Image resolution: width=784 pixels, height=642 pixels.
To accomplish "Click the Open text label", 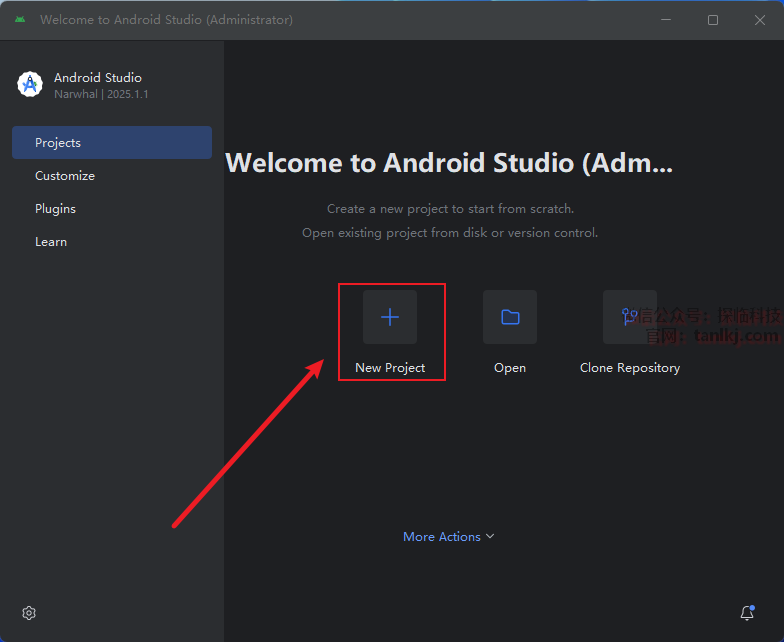I will pos(510,368).
